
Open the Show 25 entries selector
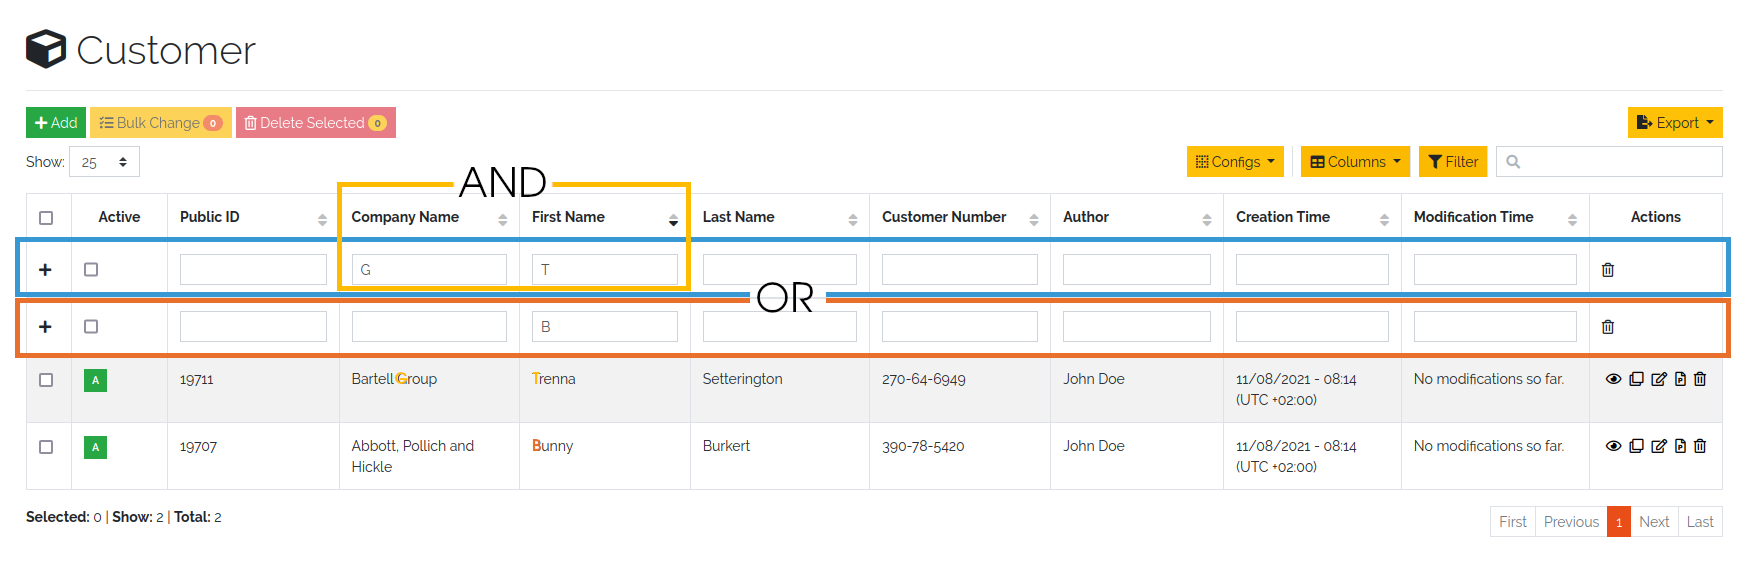click(104, 162)
